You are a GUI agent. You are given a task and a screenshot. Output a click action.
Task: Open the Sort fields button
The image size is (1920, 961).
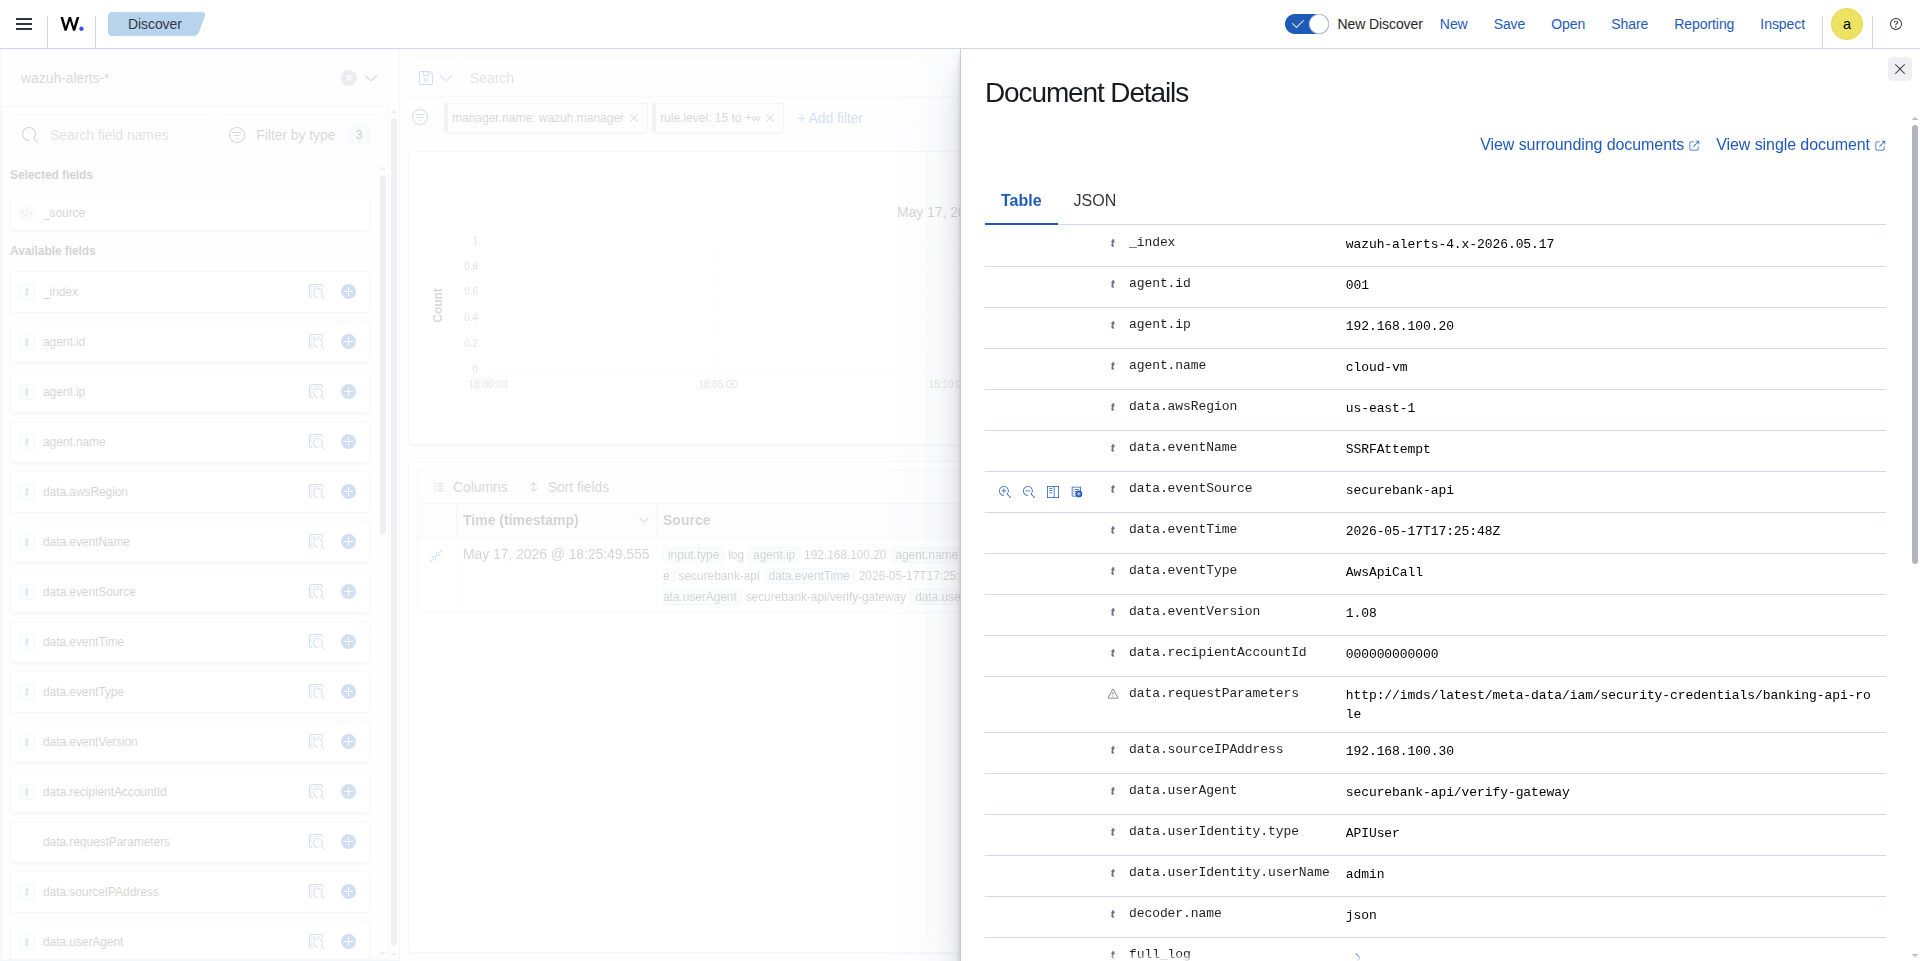569,487
